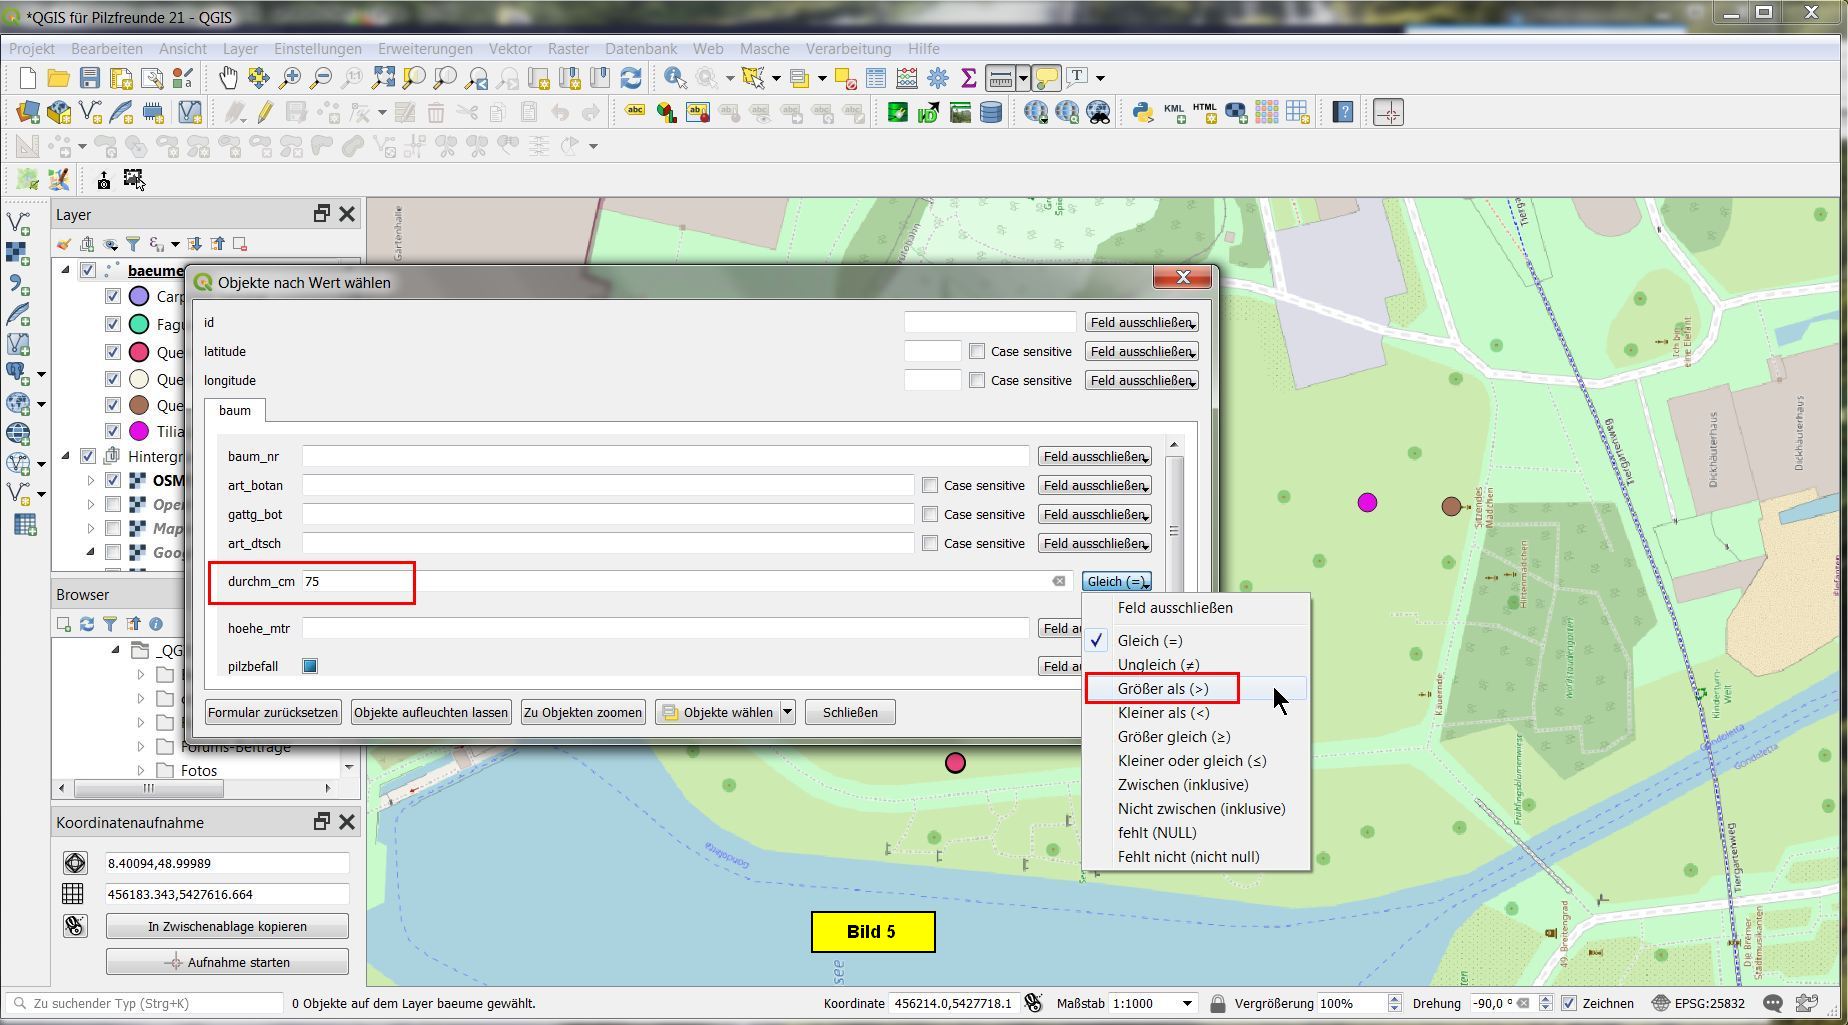This screenshot has height=1025, width=1848.
Task: Expand the Maßstab scale dropdown
Action: click(1187, 1003)
